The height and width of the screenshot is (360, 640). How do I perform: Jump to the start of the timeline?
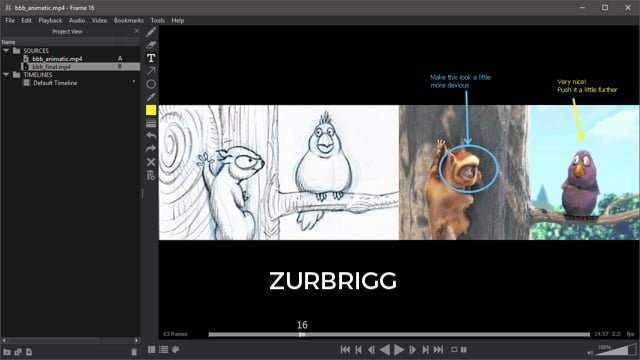(345, 350)
